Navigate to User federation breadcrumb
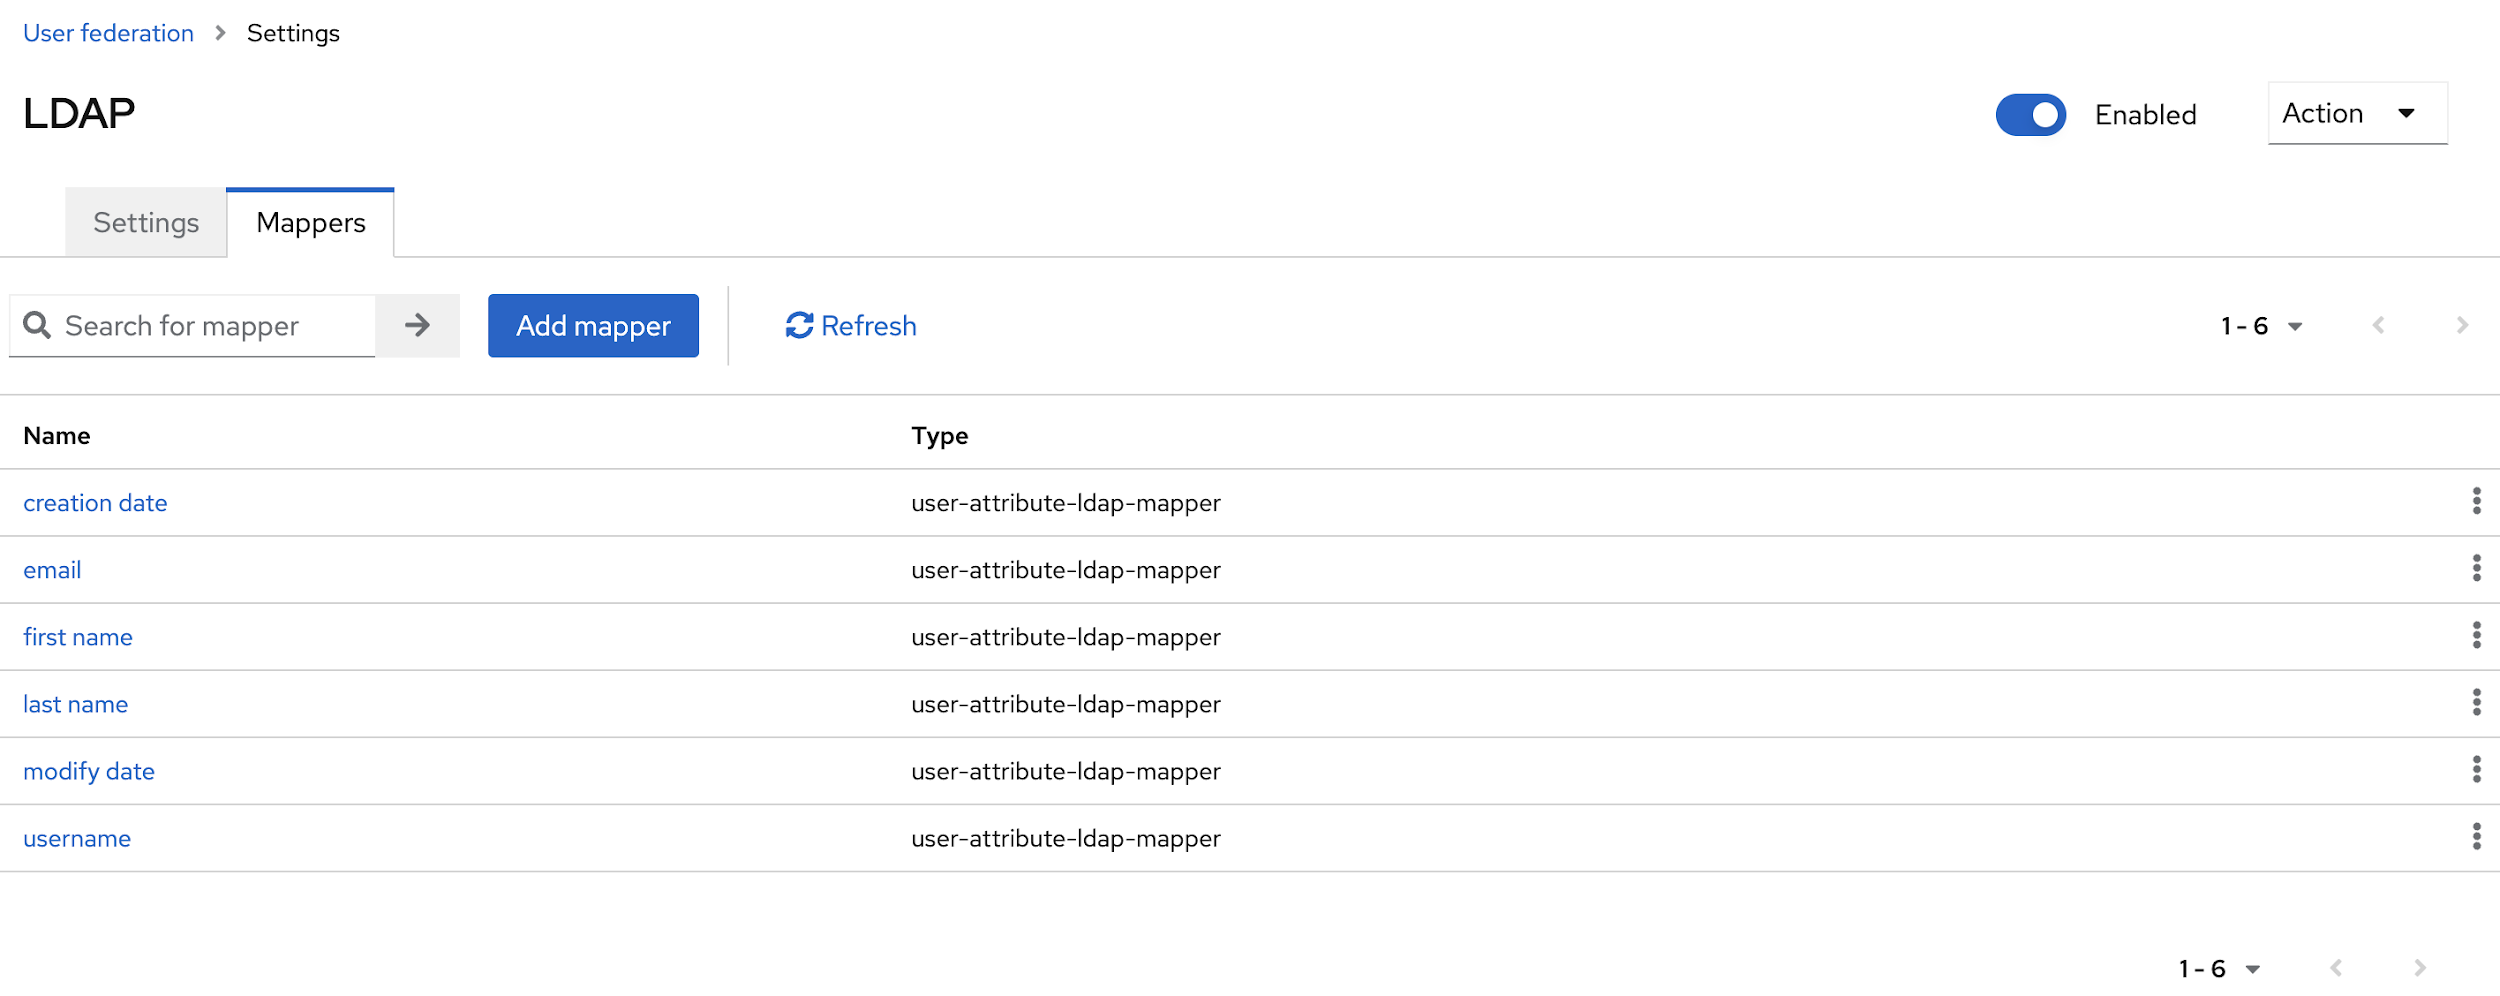 108,33
